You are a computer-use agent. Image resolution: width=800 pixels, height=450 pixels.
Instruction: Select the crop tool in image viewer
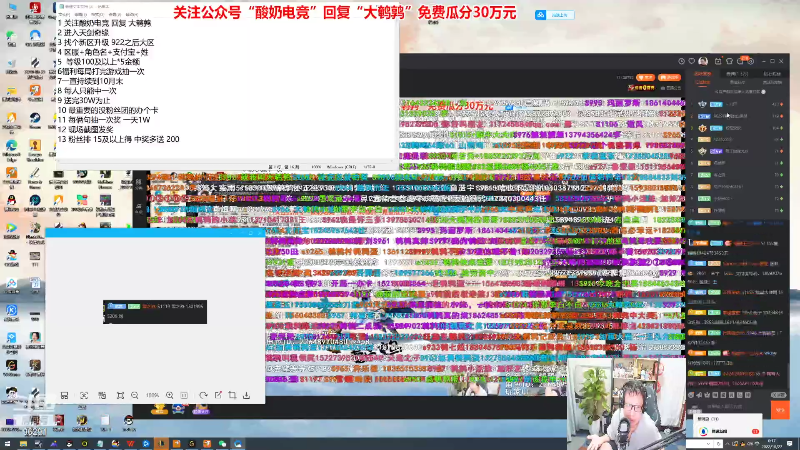click(x=232, y=395)
